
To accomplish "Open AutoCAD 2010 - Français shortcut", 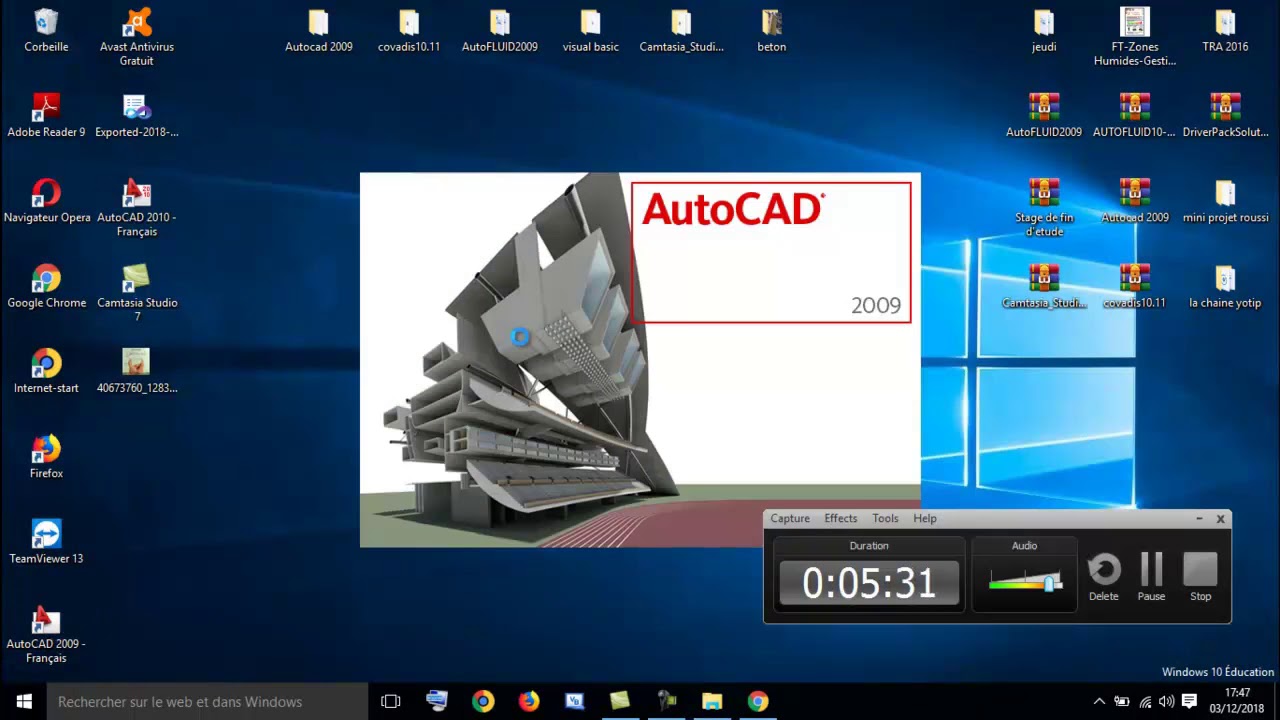I will (x=137, y=208).
